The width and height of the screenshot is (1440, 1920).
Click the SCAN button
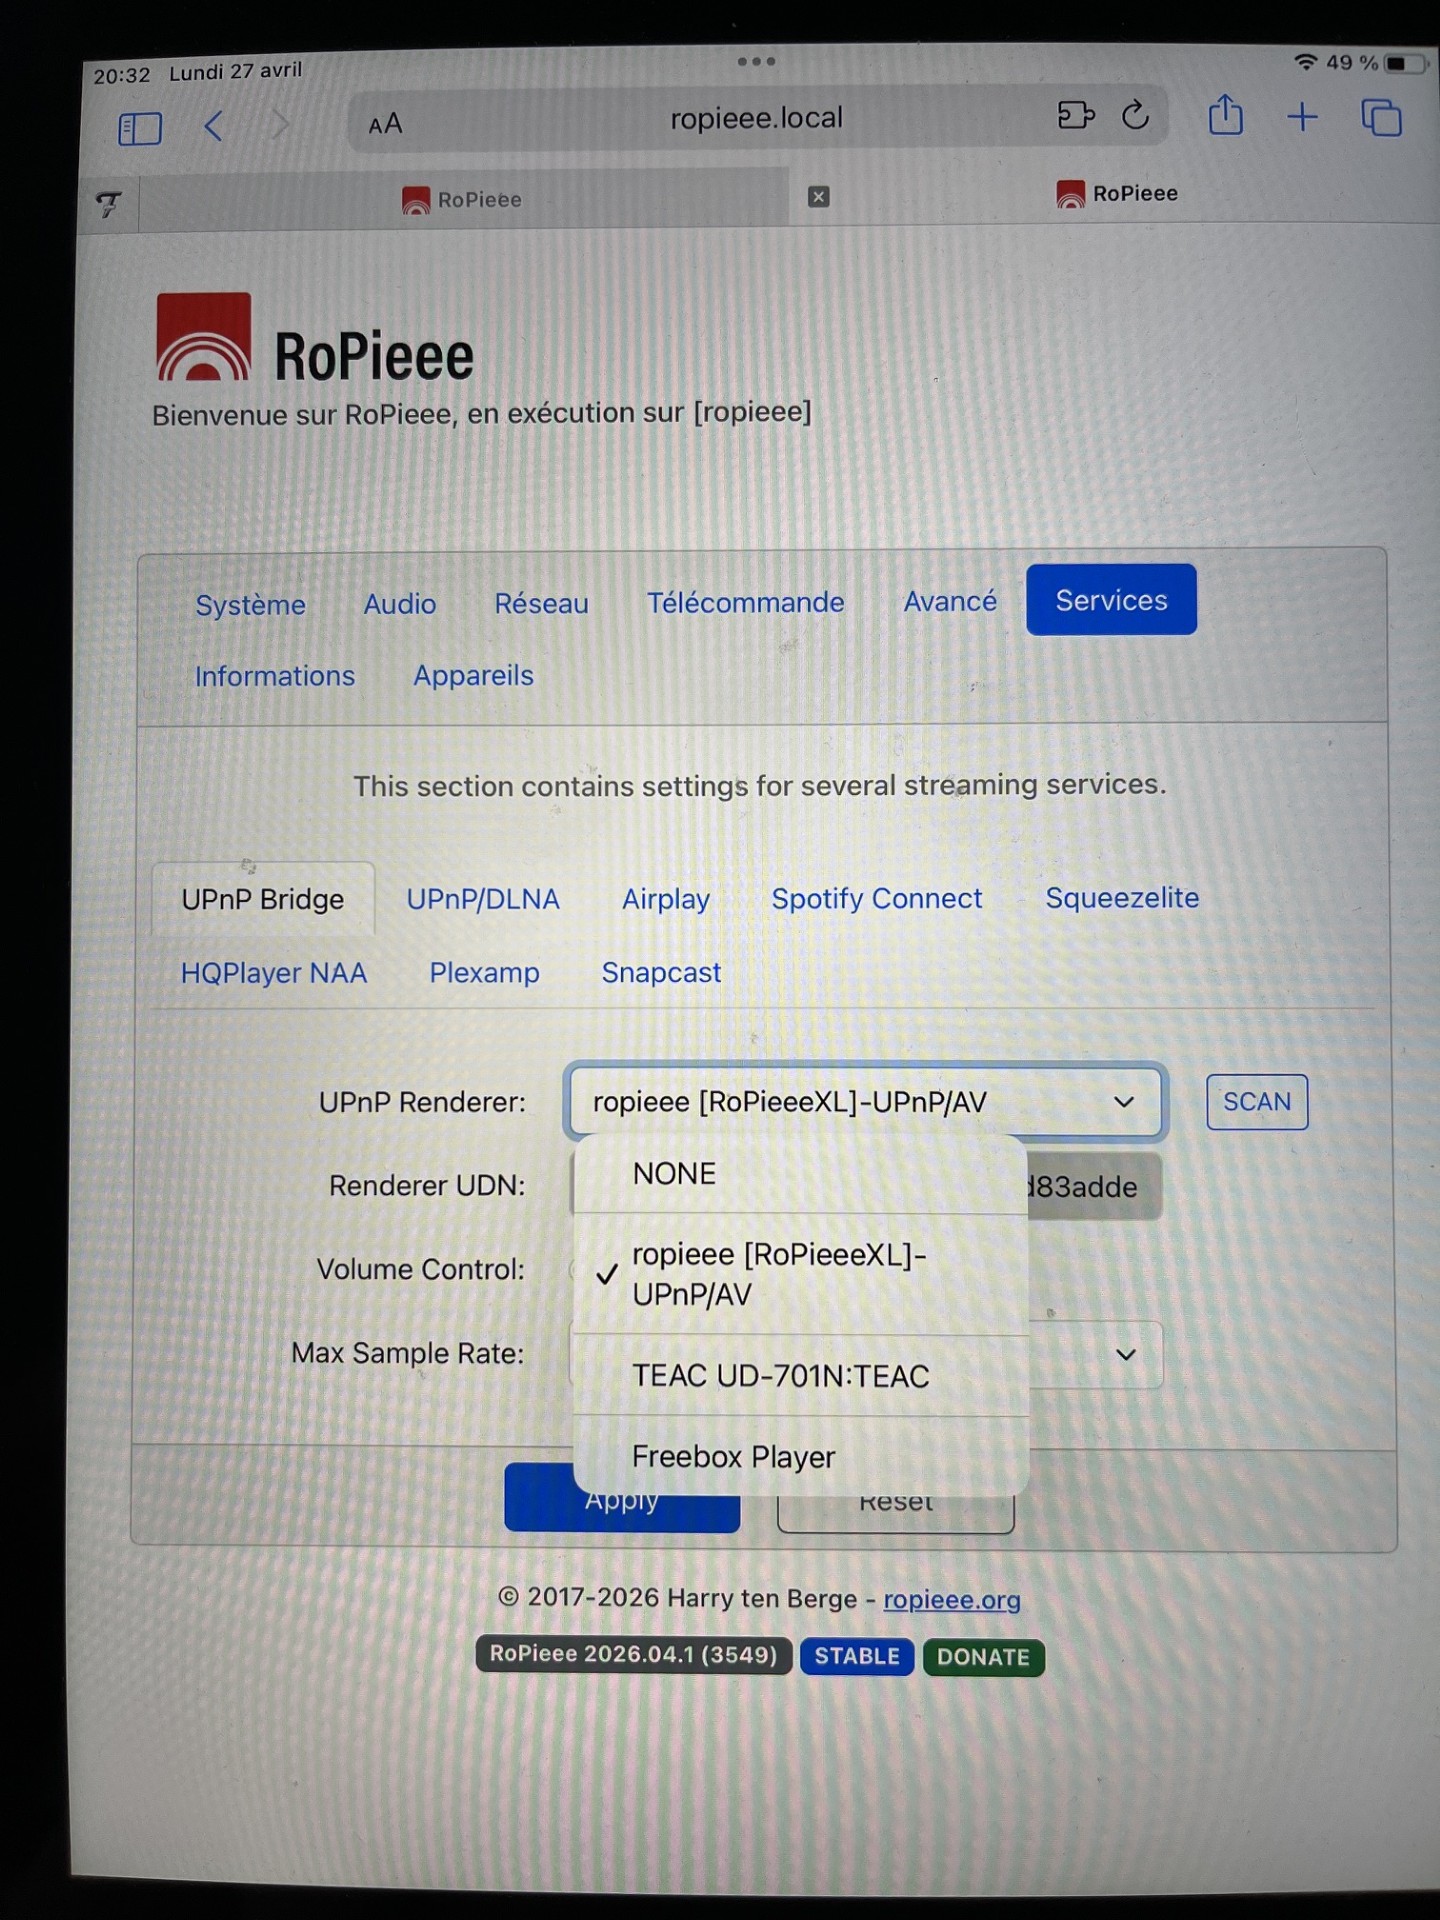point(1257,1101)
